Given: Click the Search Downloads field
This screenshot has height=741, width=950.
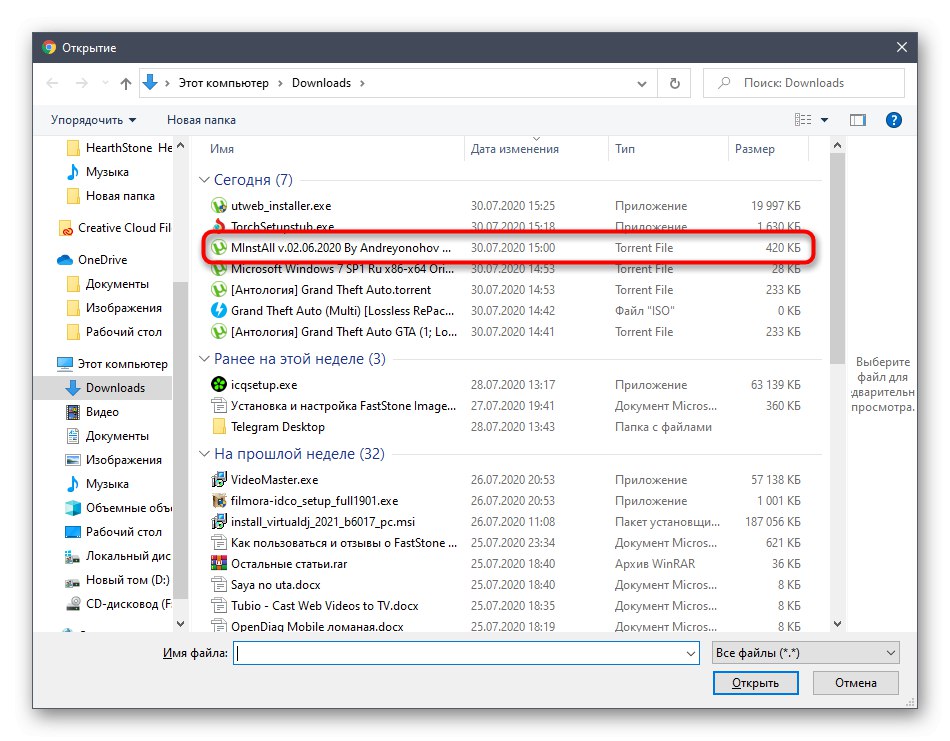Looking at the screenshot, I should tap(803, 83).
